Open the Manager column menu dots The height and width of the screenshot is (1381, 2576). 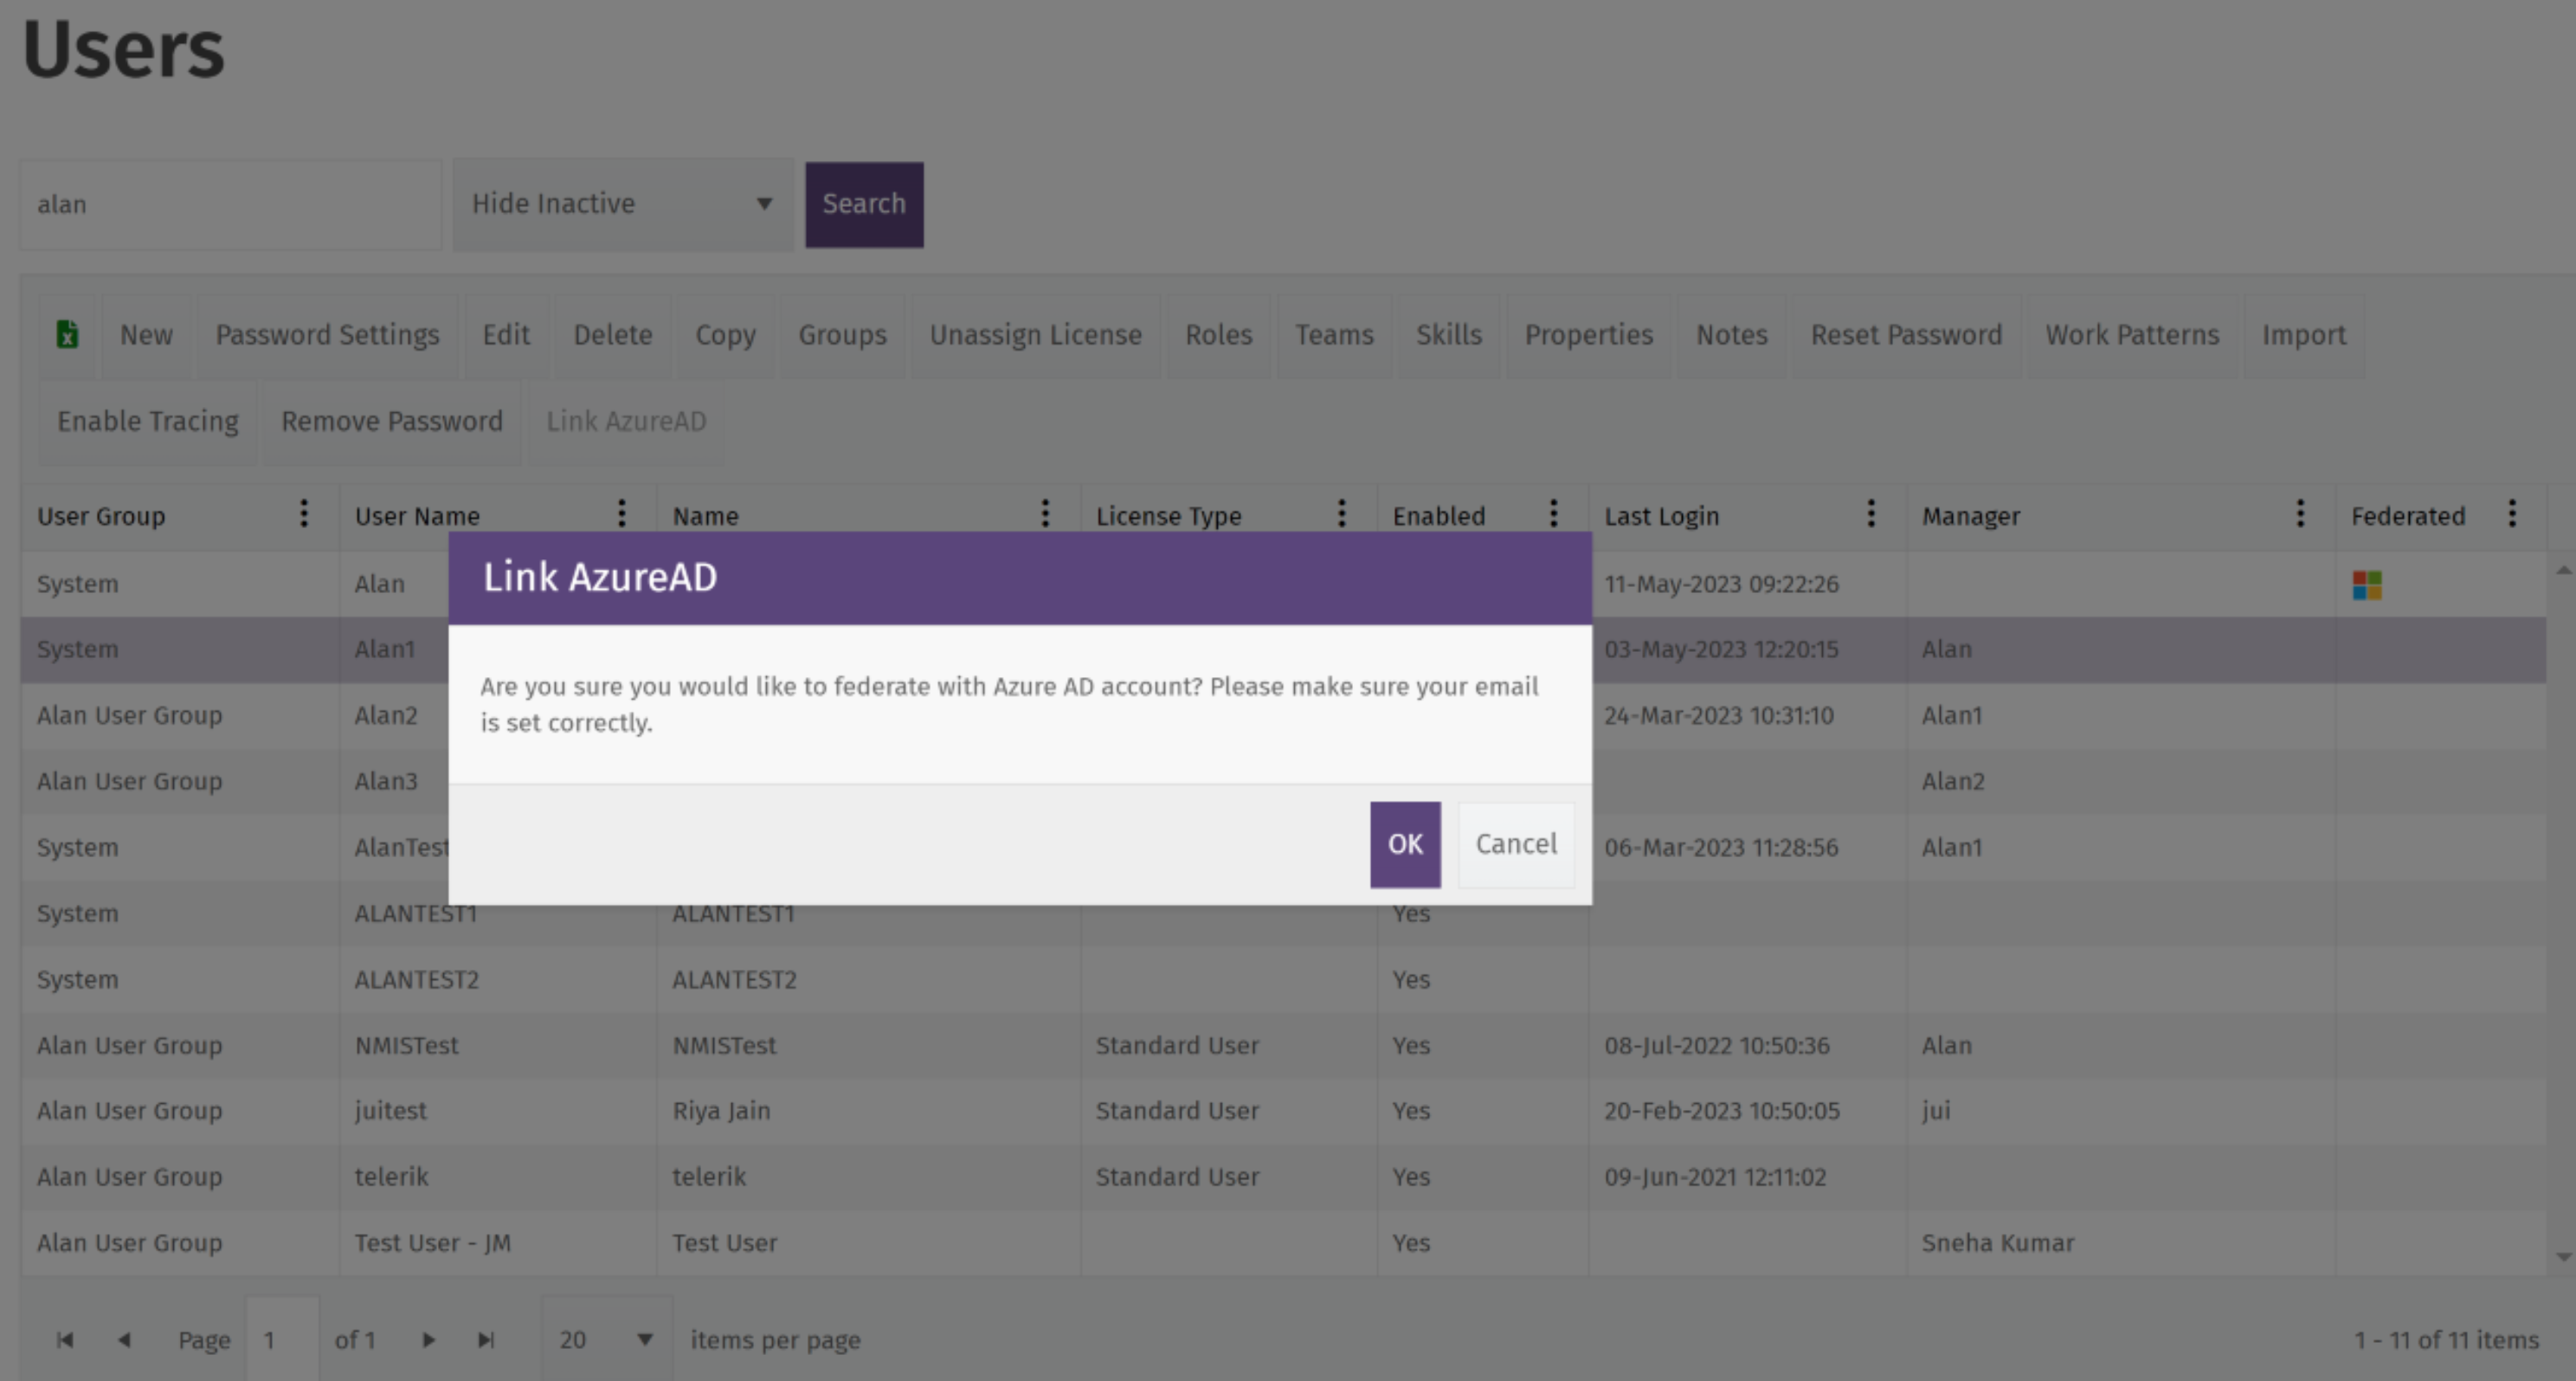point(2300,514)
